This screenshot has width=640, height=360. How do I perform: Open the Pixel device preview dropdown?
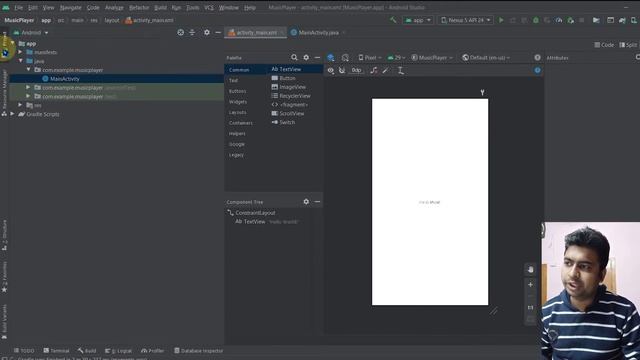[x=370, y=58]
